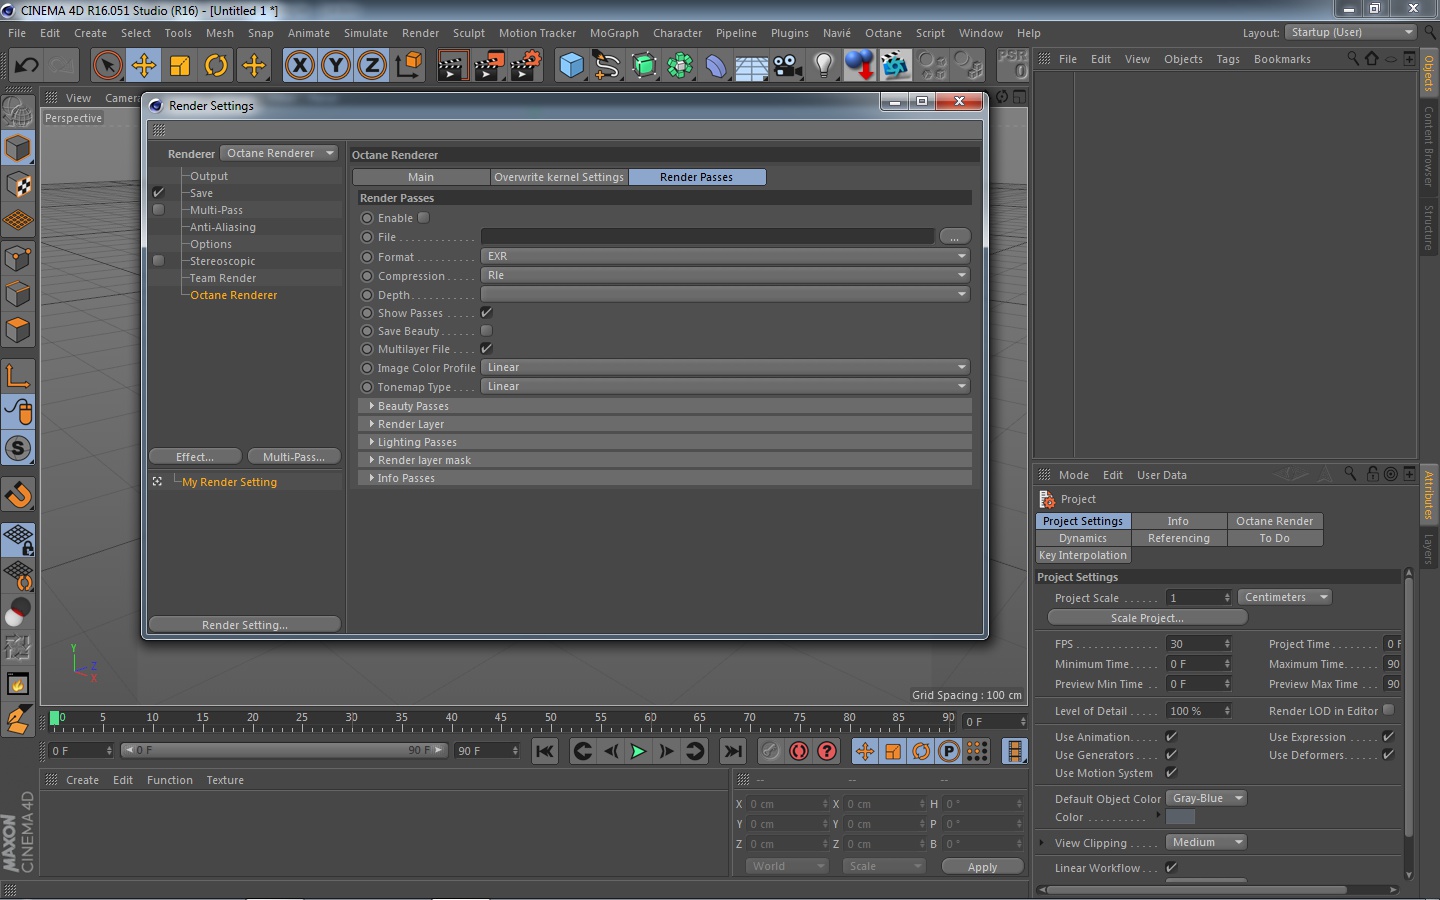Toggle Use Animation checkbox

[1171, 737]
